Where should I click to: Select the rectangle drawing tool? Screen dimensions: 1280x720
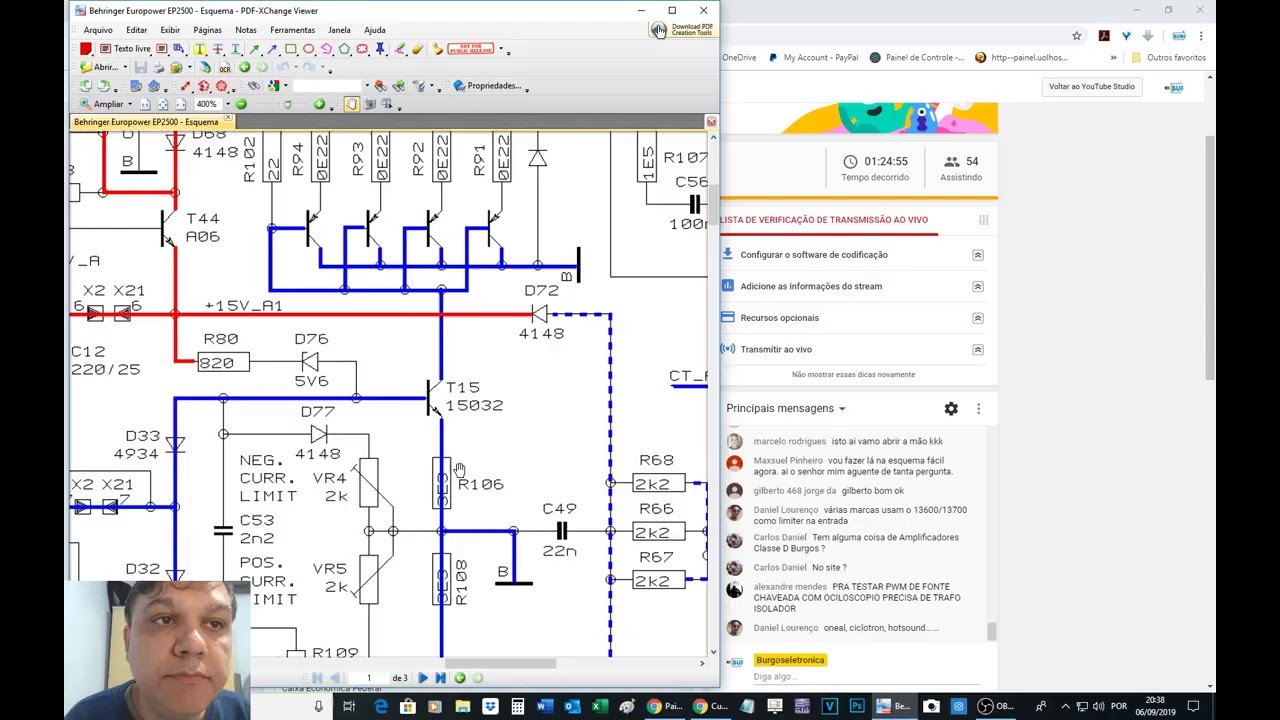[290, 49]
